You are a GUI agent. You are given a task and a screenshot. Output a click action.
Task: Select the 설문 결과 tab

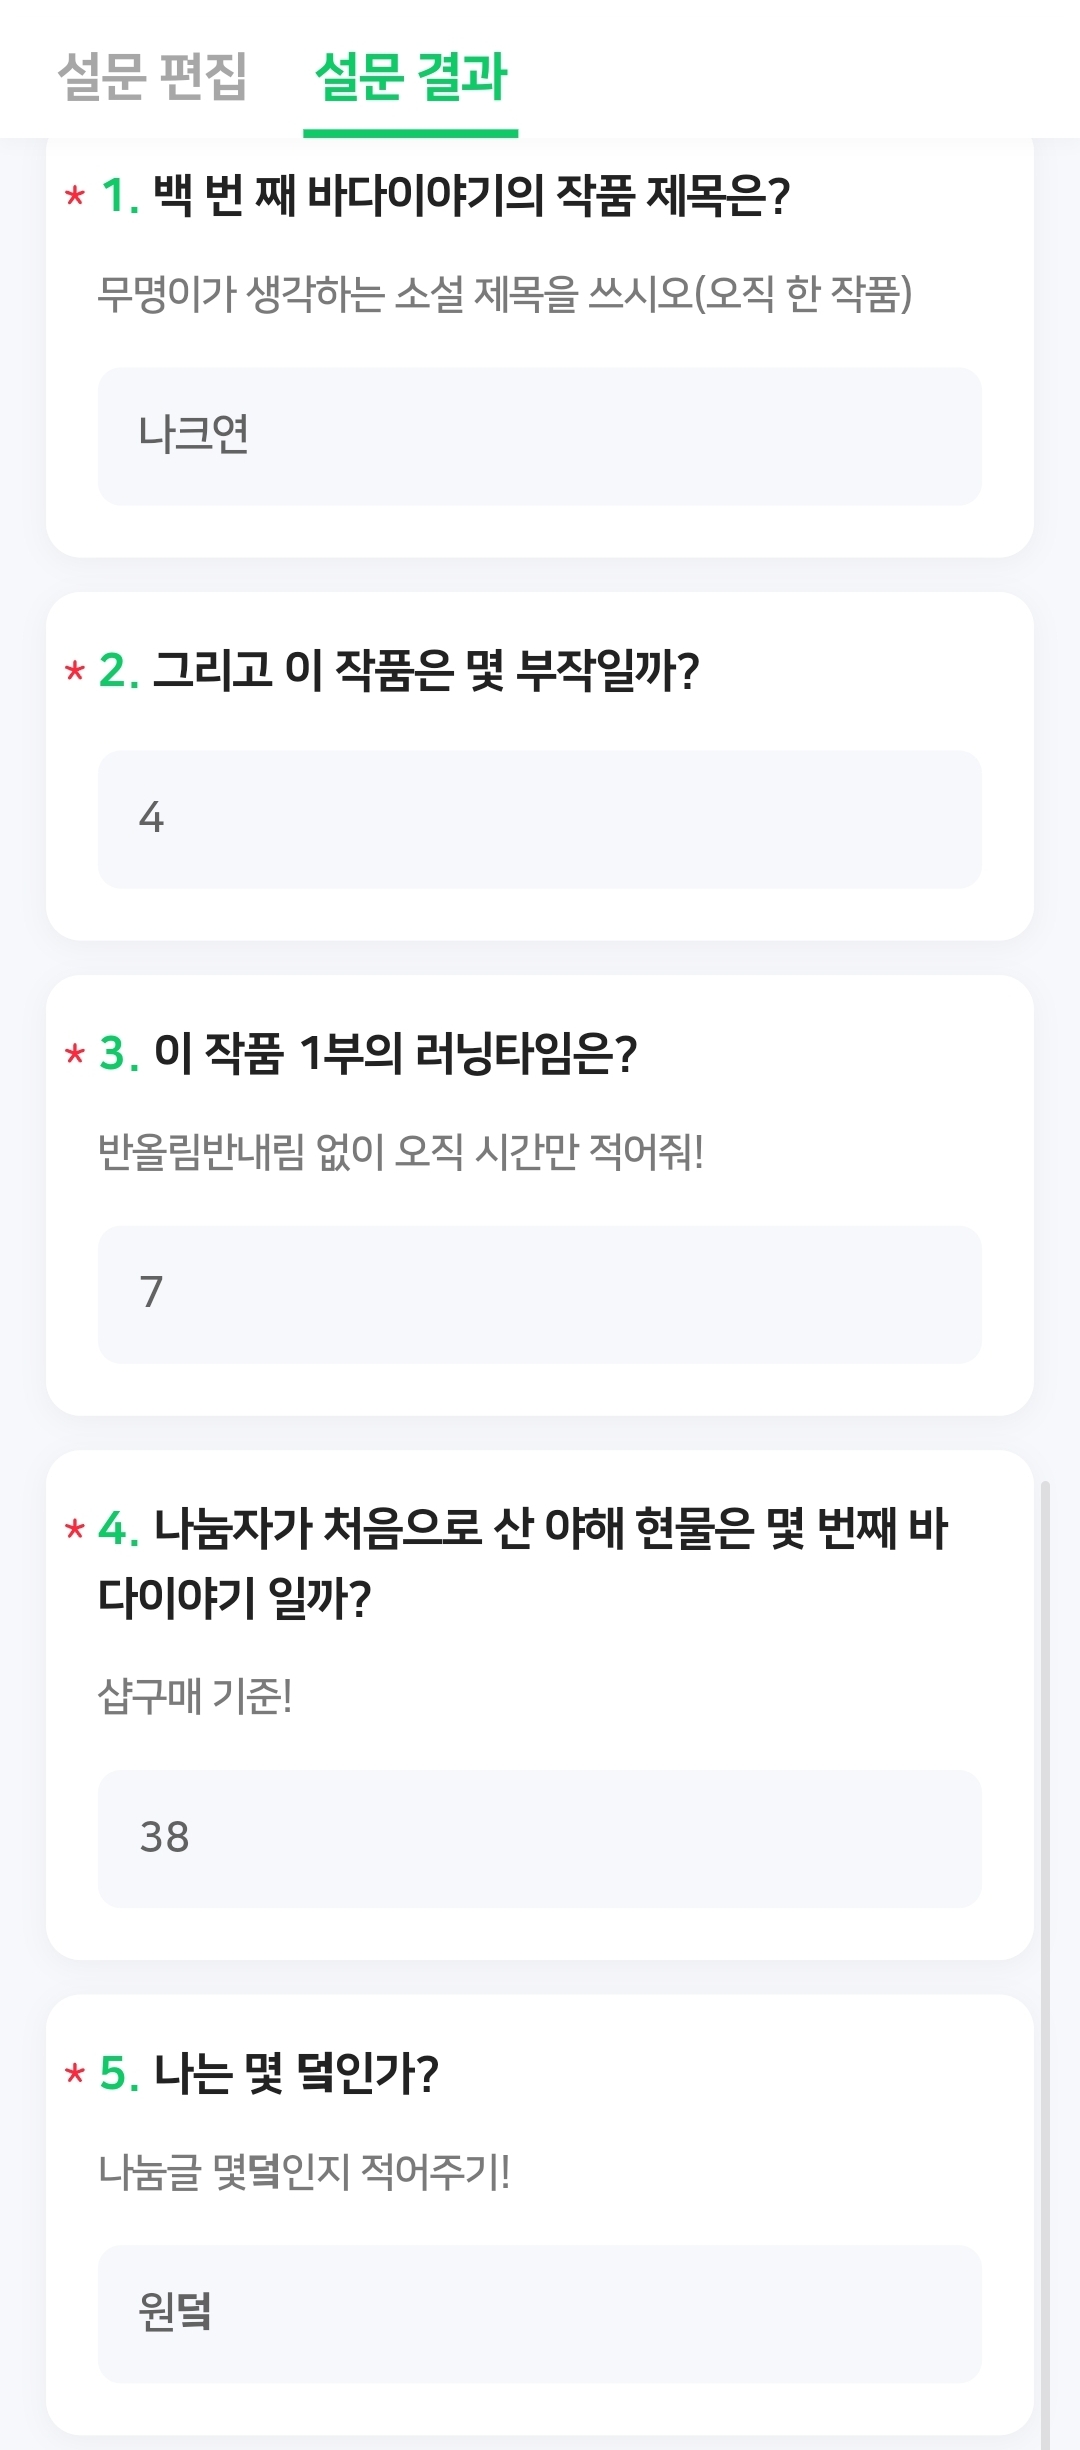(x=411, y=76)
